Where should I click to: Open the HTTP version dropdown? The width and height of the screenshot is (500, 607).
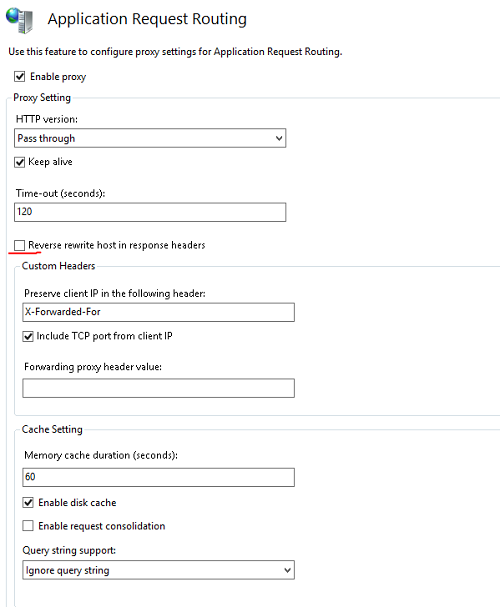point(150,138)
